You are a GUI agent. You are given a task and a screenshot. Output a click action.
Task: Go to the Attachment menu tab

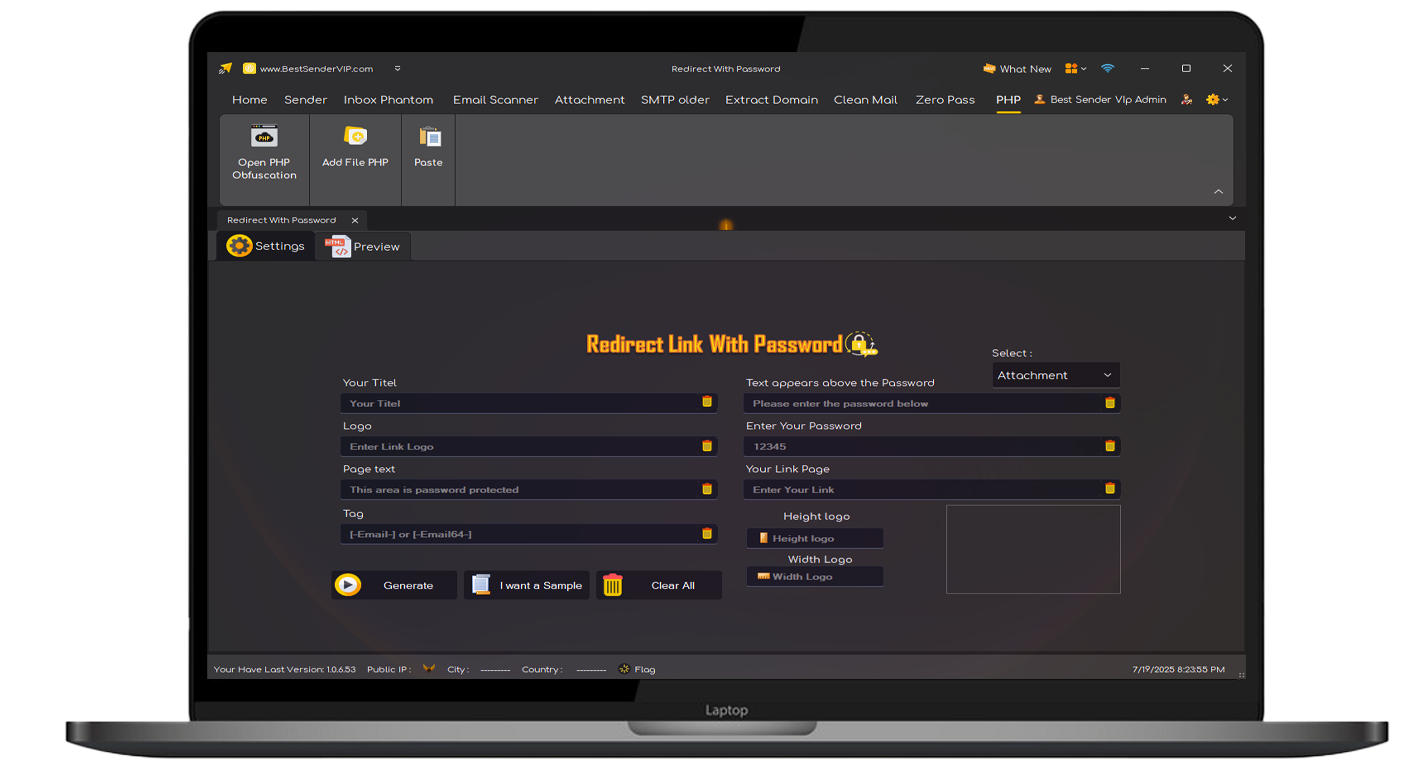tap(590, 100)
